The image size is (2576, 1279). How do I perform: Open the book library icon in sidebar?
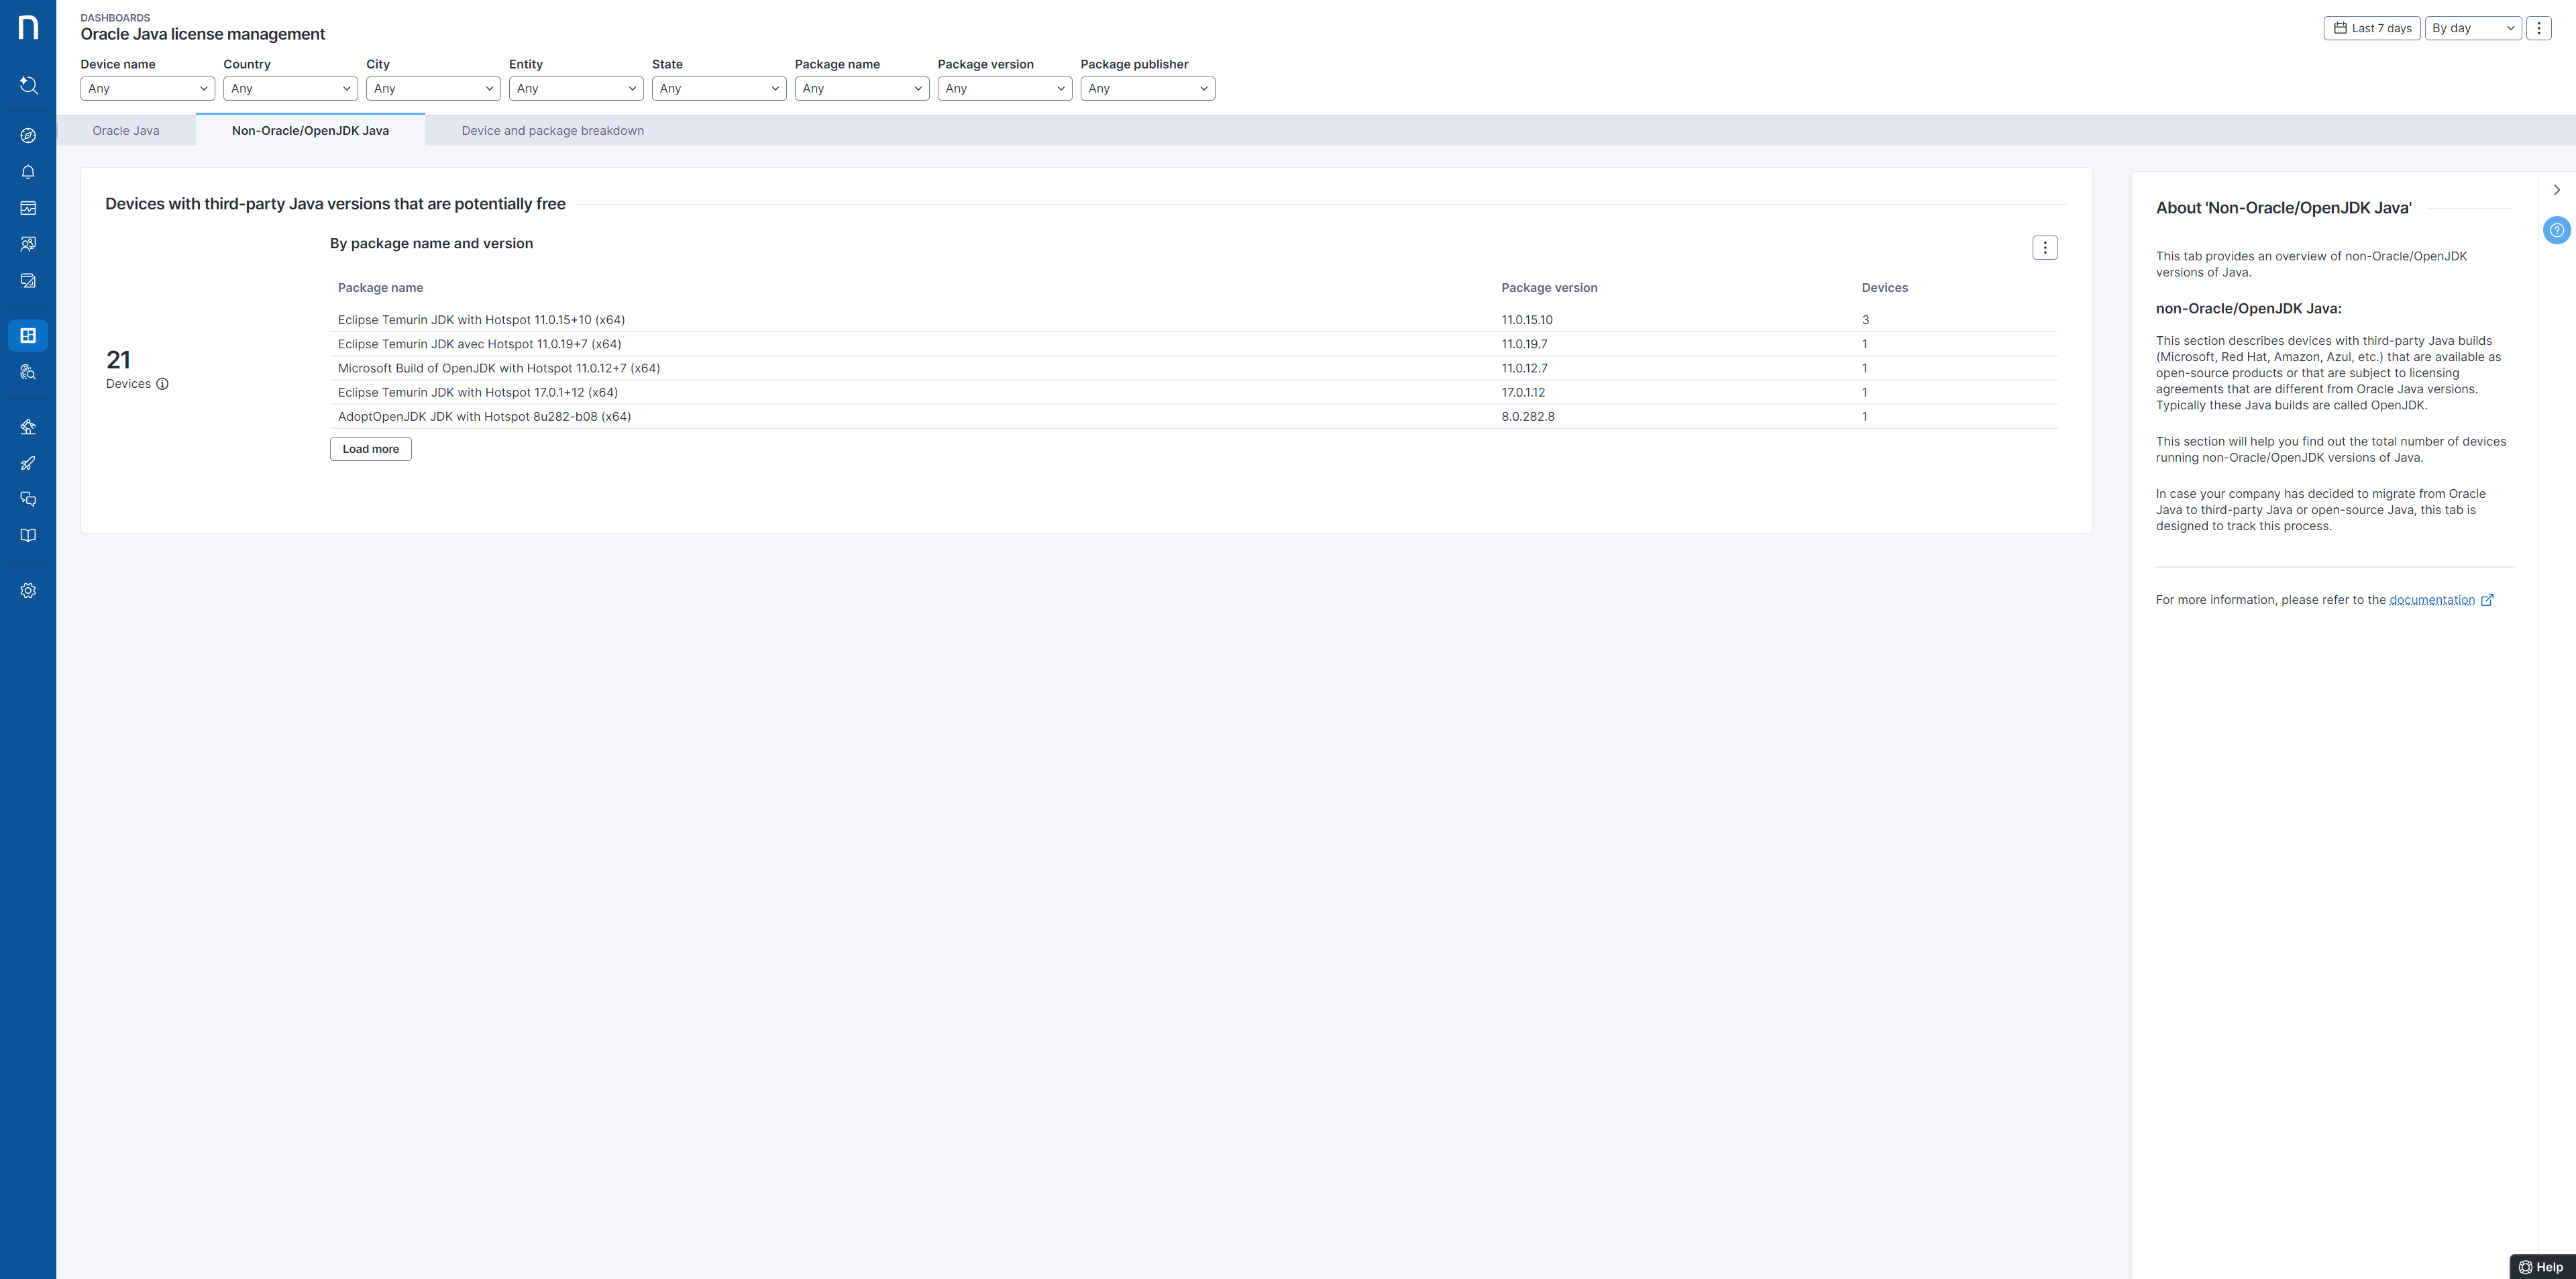(28, 535)
